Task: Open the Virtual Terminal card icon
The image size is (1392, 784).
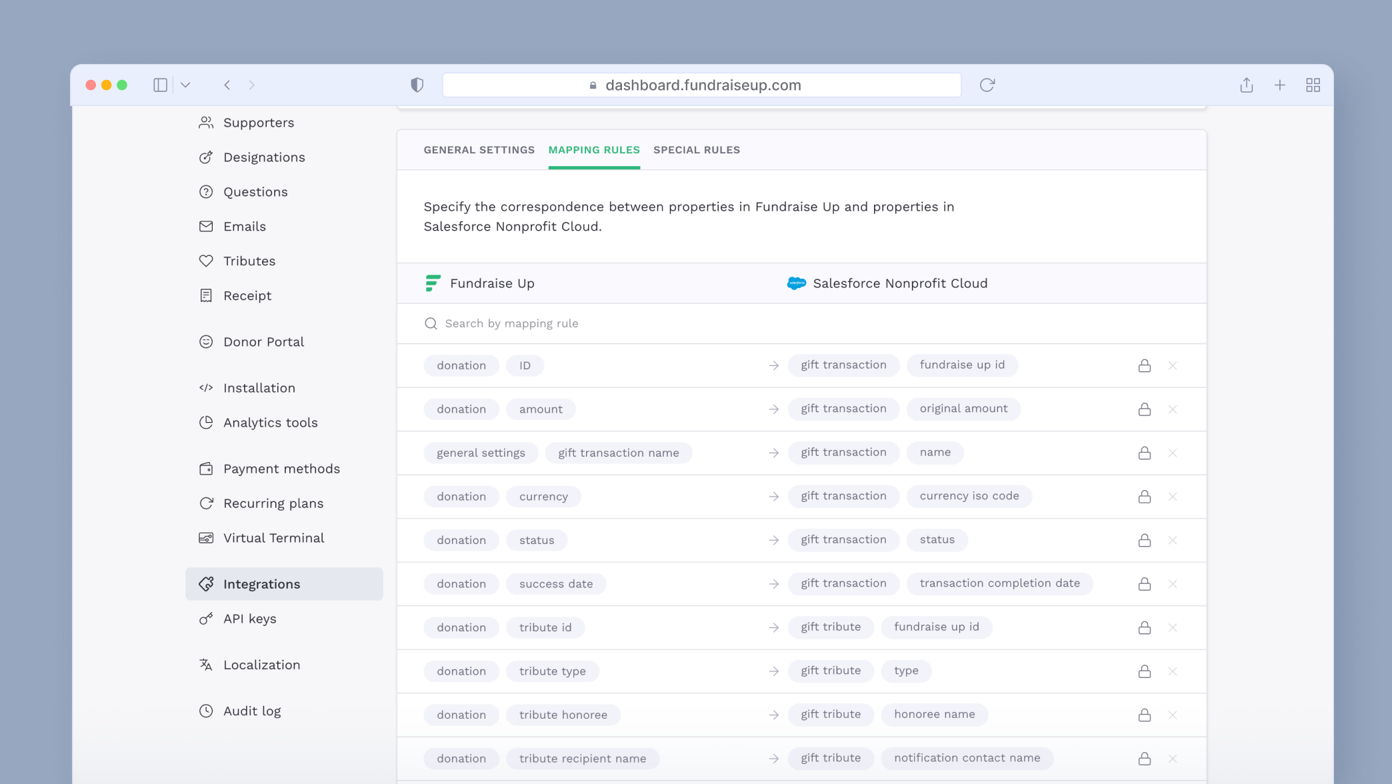Action: tap(204, 538)
